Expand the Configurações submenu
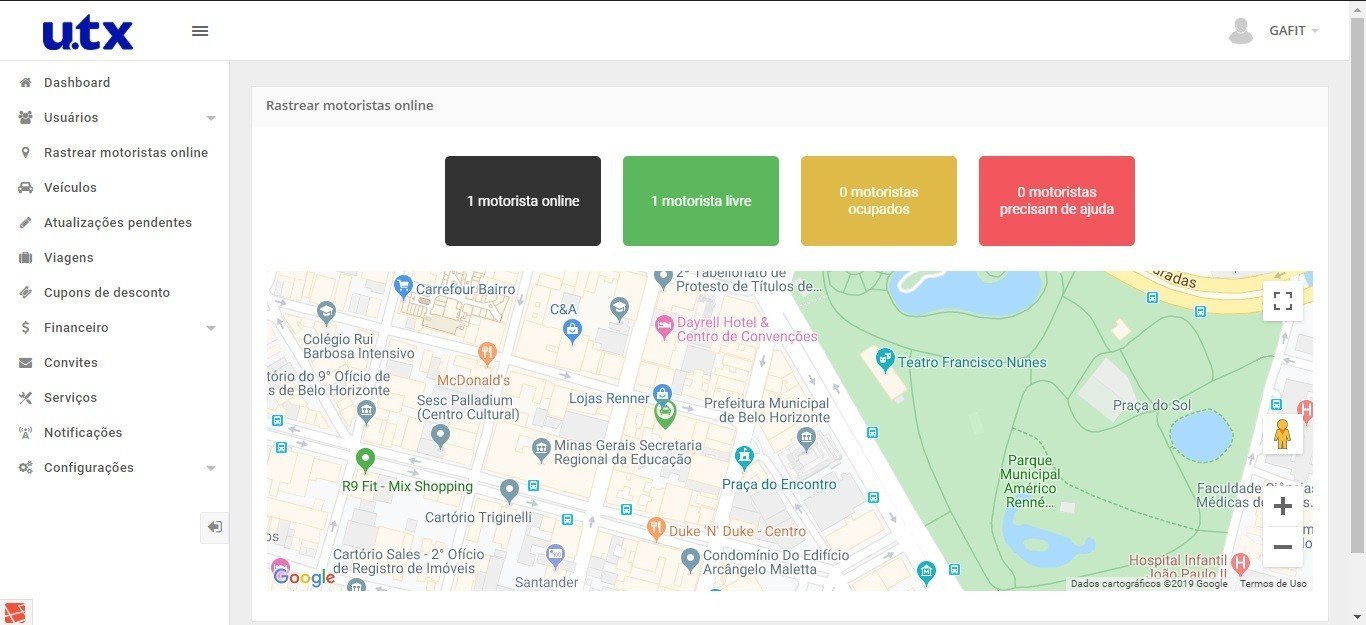Image resolution: width=1366 pixels, height=625 pixels. pyautogui.click(x=211, y=468)
